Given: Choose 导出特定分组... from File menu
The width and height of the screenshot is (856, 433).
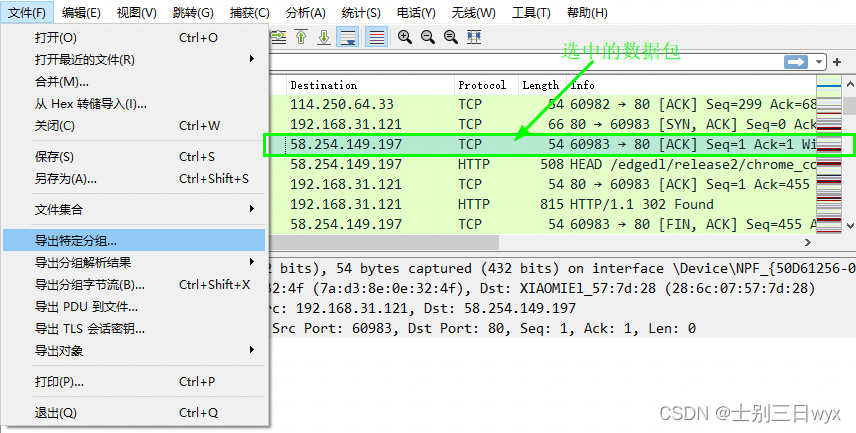Looking at the screenshot, I should click(x=76, y=241).
